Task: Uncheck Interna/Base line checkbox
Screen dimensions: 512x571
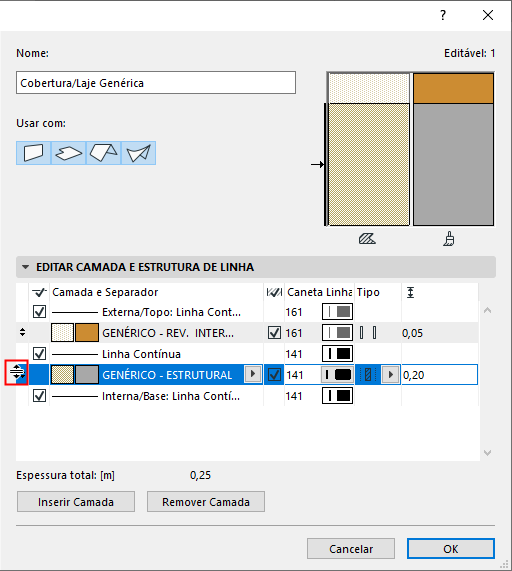Action: (39, 396)
